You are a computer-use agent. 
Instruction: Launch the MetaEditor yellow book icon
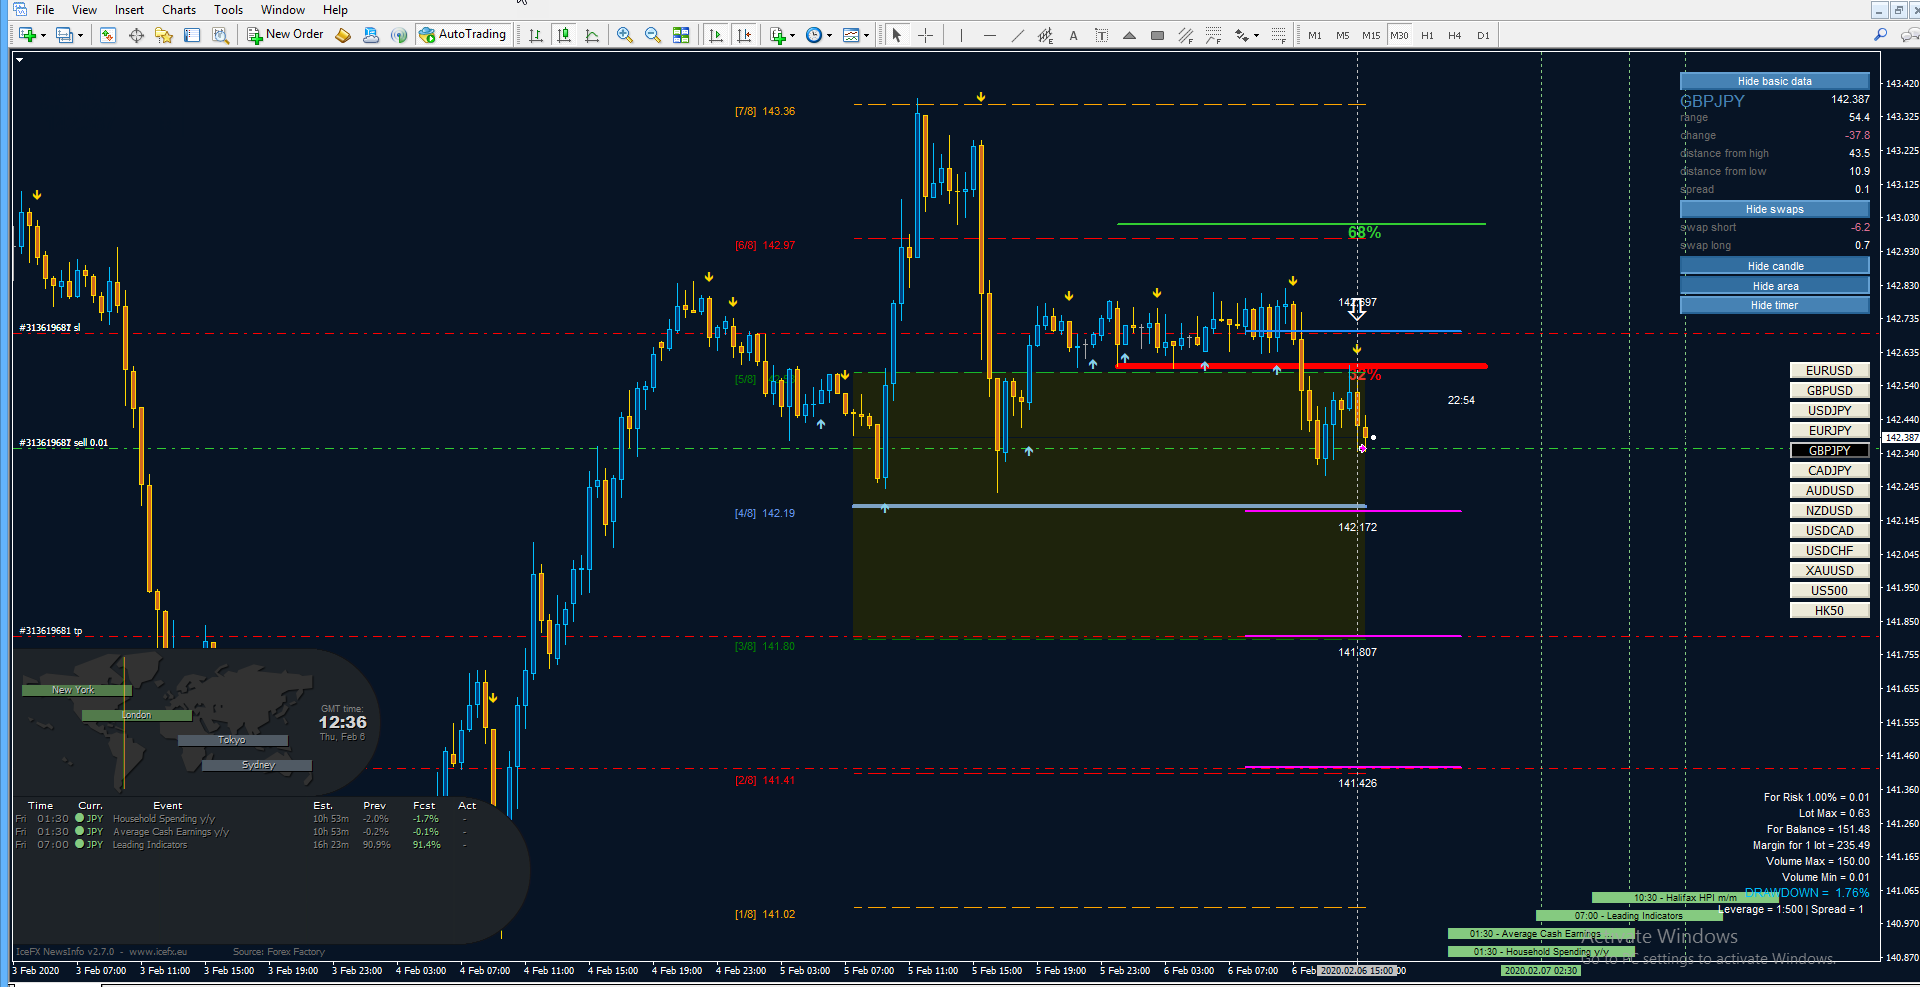[343, 35]
